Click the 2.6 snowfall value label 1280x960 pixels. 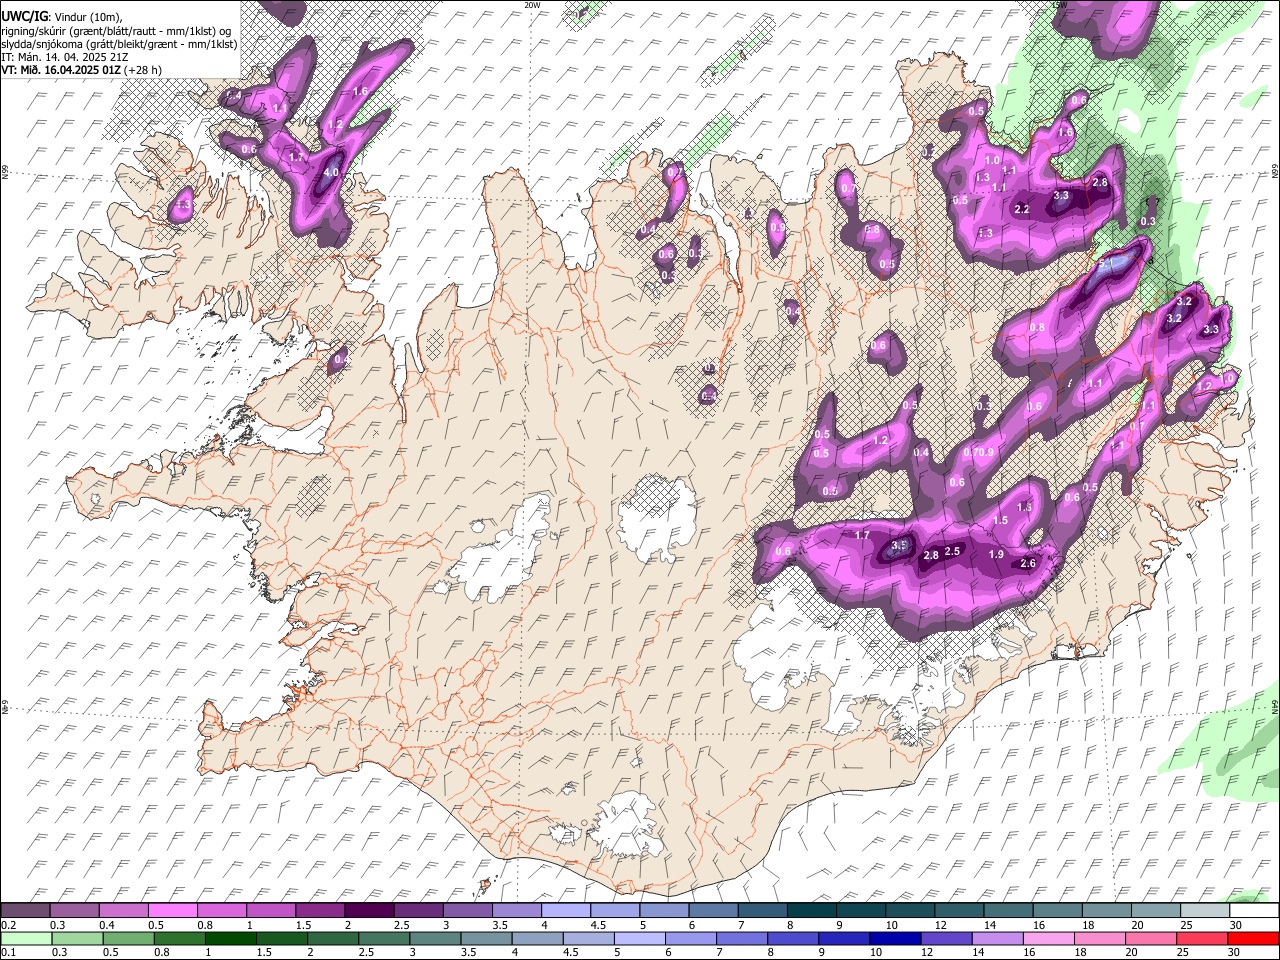tap(1027, 564)
